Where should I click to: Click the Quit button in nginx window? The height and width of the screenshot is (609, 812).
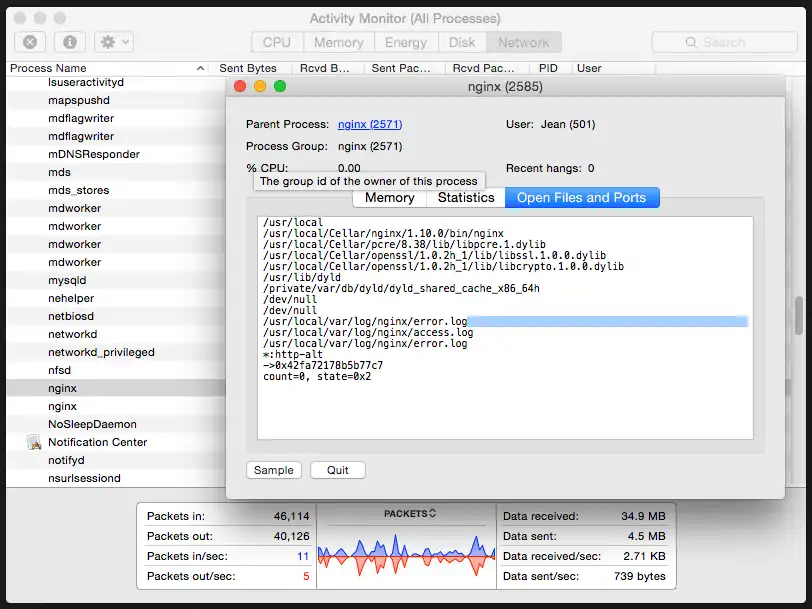tap(338, 470)
